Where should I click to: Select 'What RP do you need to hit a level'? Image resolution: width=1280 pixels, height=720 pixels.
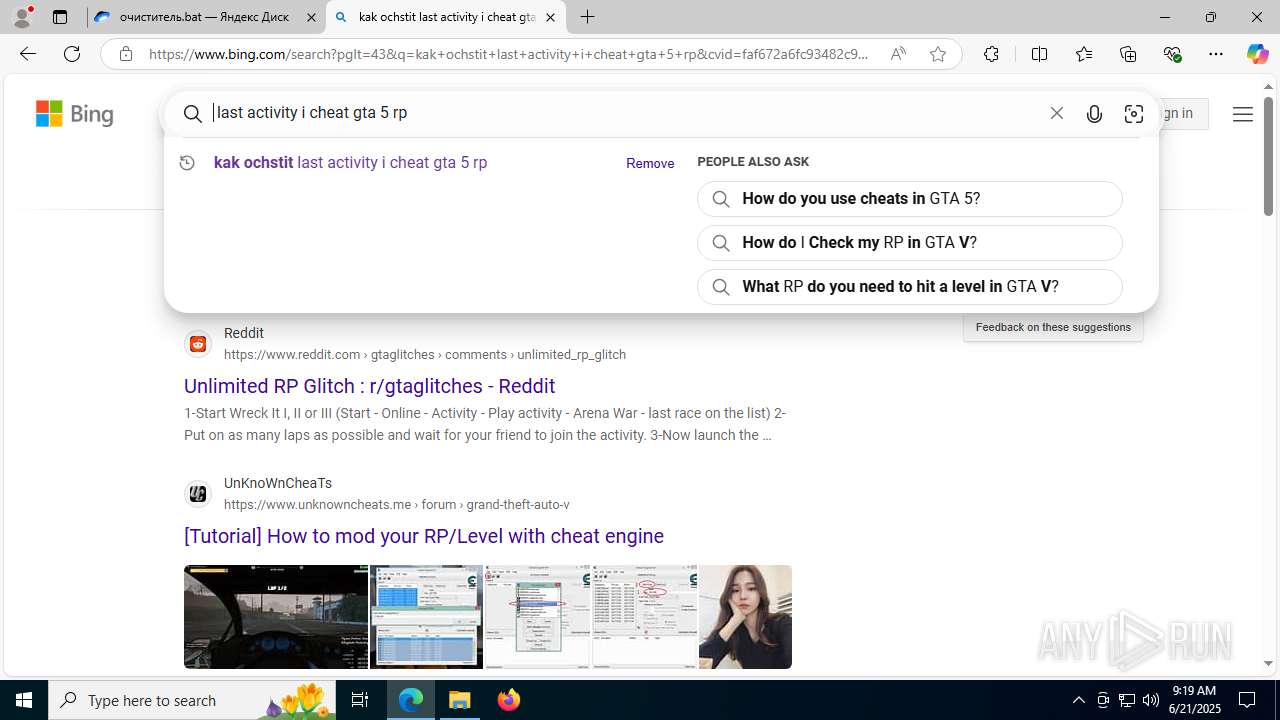(910, 286)
